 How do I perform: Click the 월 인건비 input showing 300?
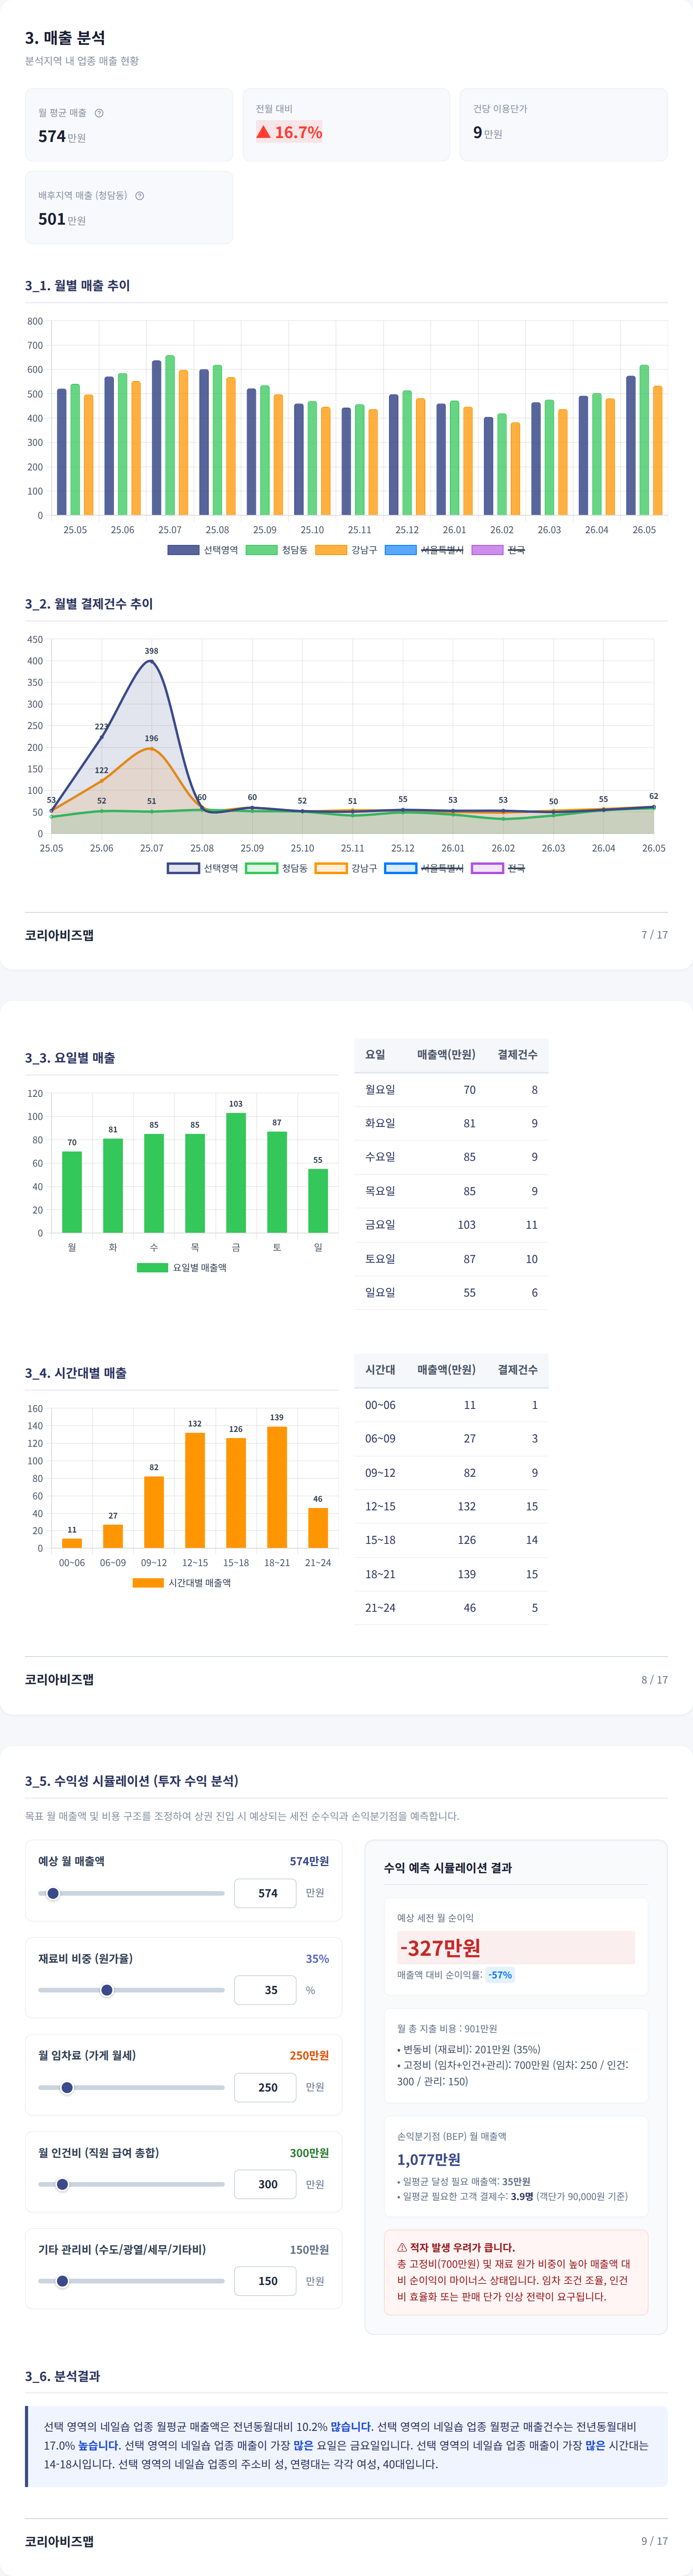click(x=265, y=2184)
